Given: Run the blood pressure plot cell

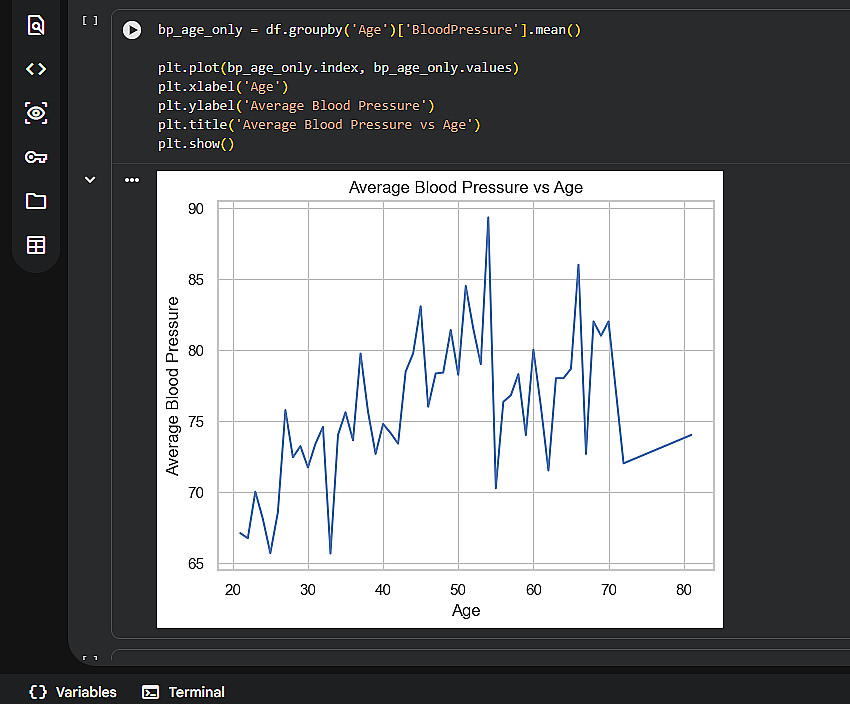Looking at the screenshot, I should (x=132, y=30).
